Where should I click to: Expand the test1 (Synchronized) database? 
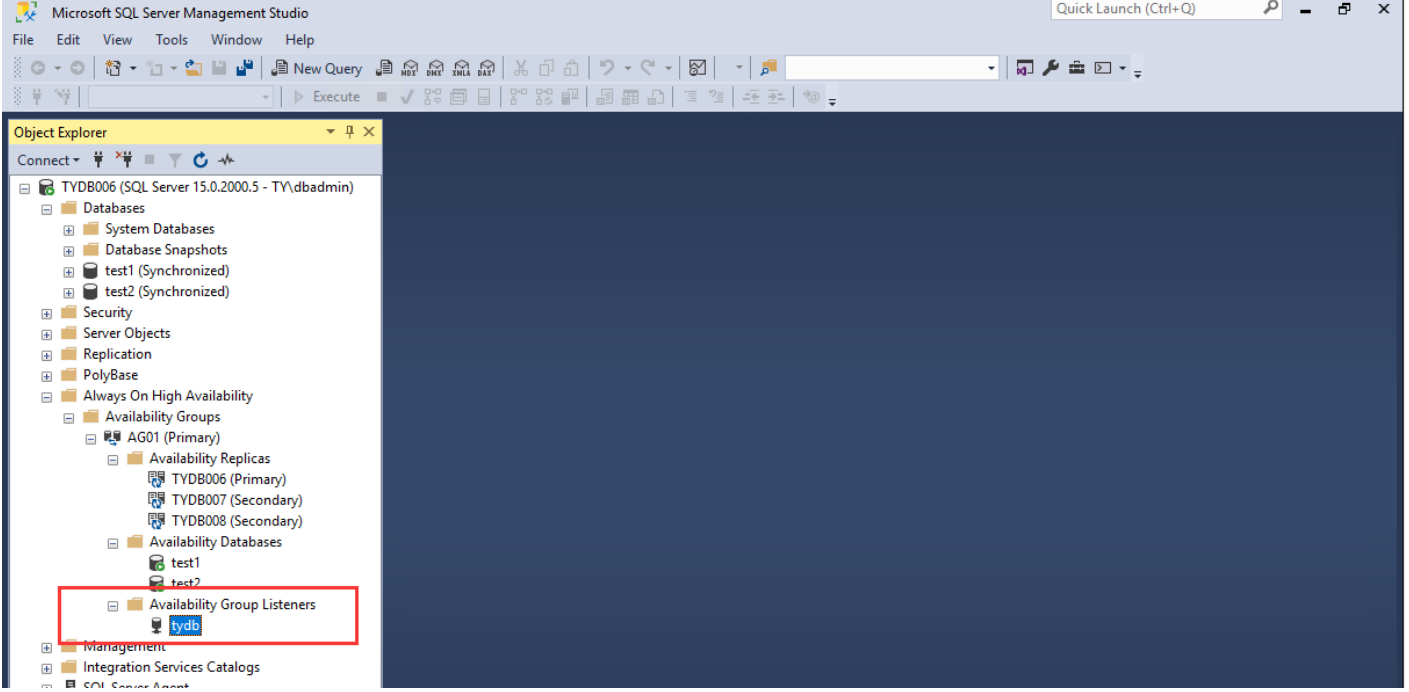coord(69,271)
